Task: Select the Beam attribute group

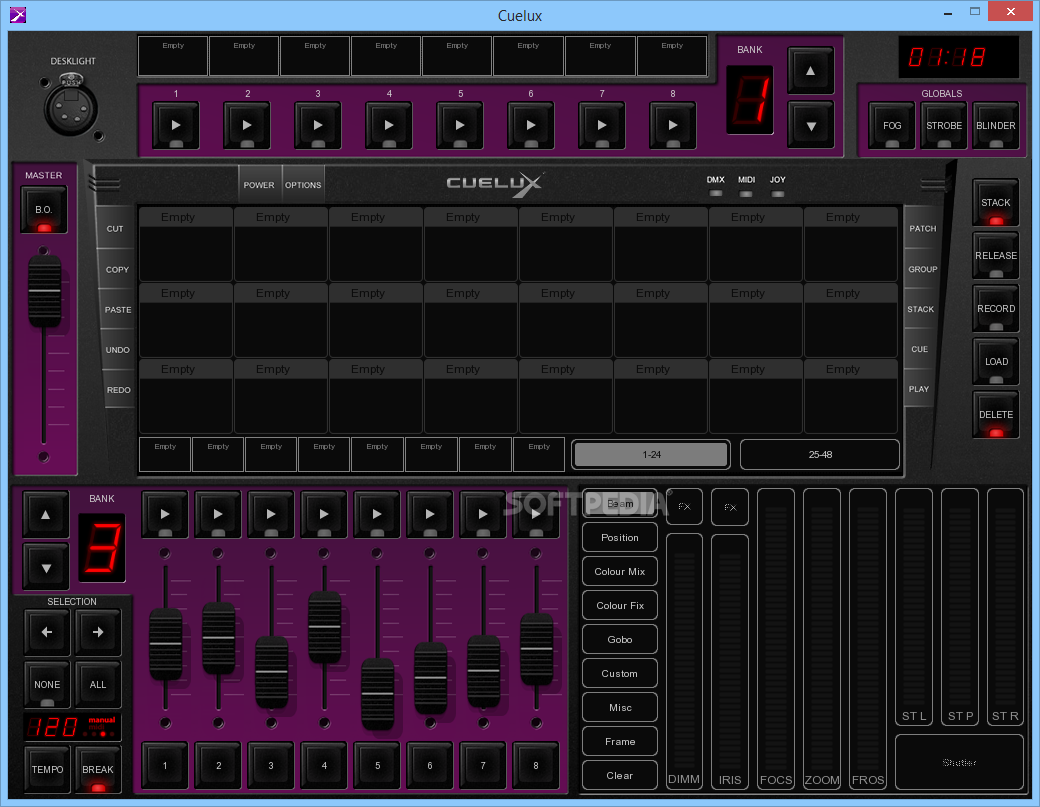Action: pyautogui.click(x=619, y=503)
